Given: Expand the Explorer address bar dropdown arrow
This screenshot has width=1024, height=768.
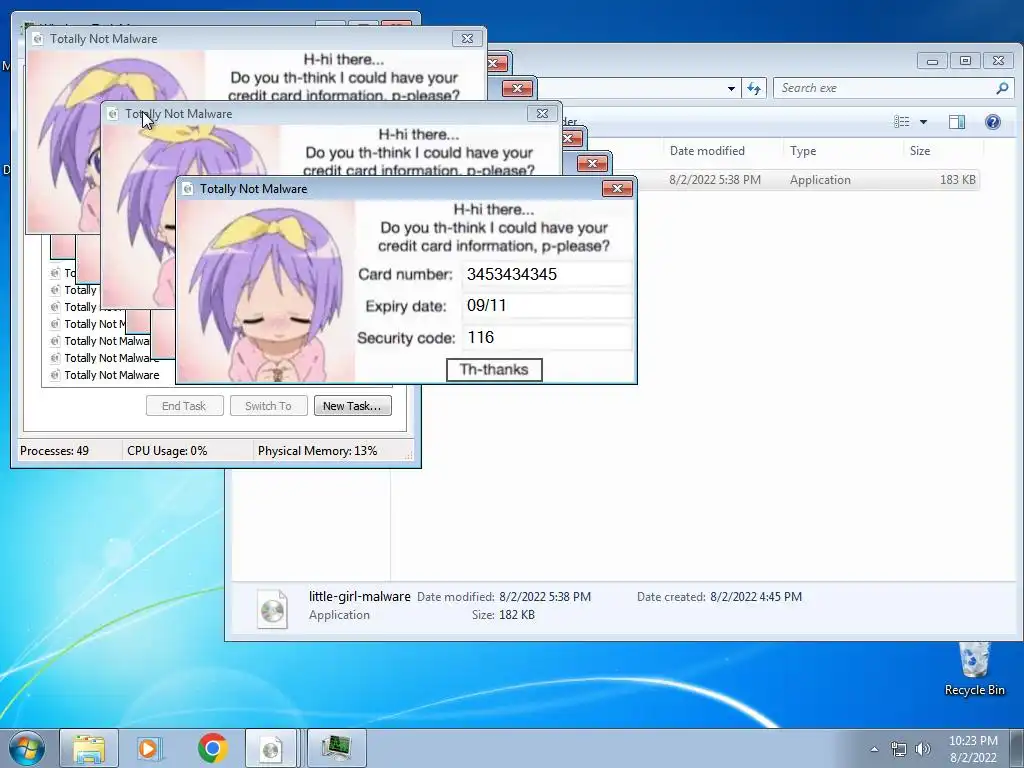Looking at the screenshot, I should [731, 89].
